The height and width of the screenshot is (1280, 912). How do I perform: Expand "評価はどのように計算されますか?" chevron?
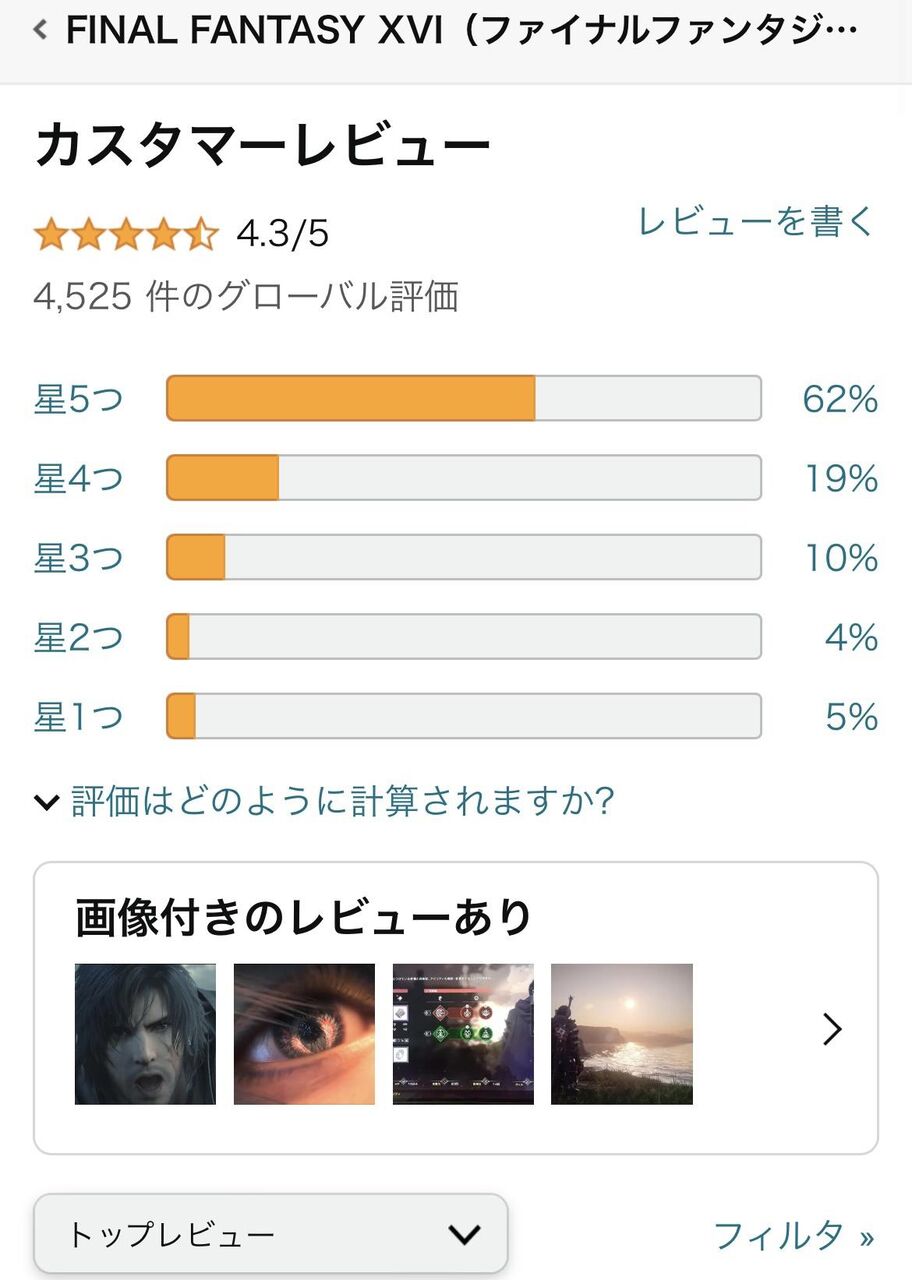pos(47,801)
